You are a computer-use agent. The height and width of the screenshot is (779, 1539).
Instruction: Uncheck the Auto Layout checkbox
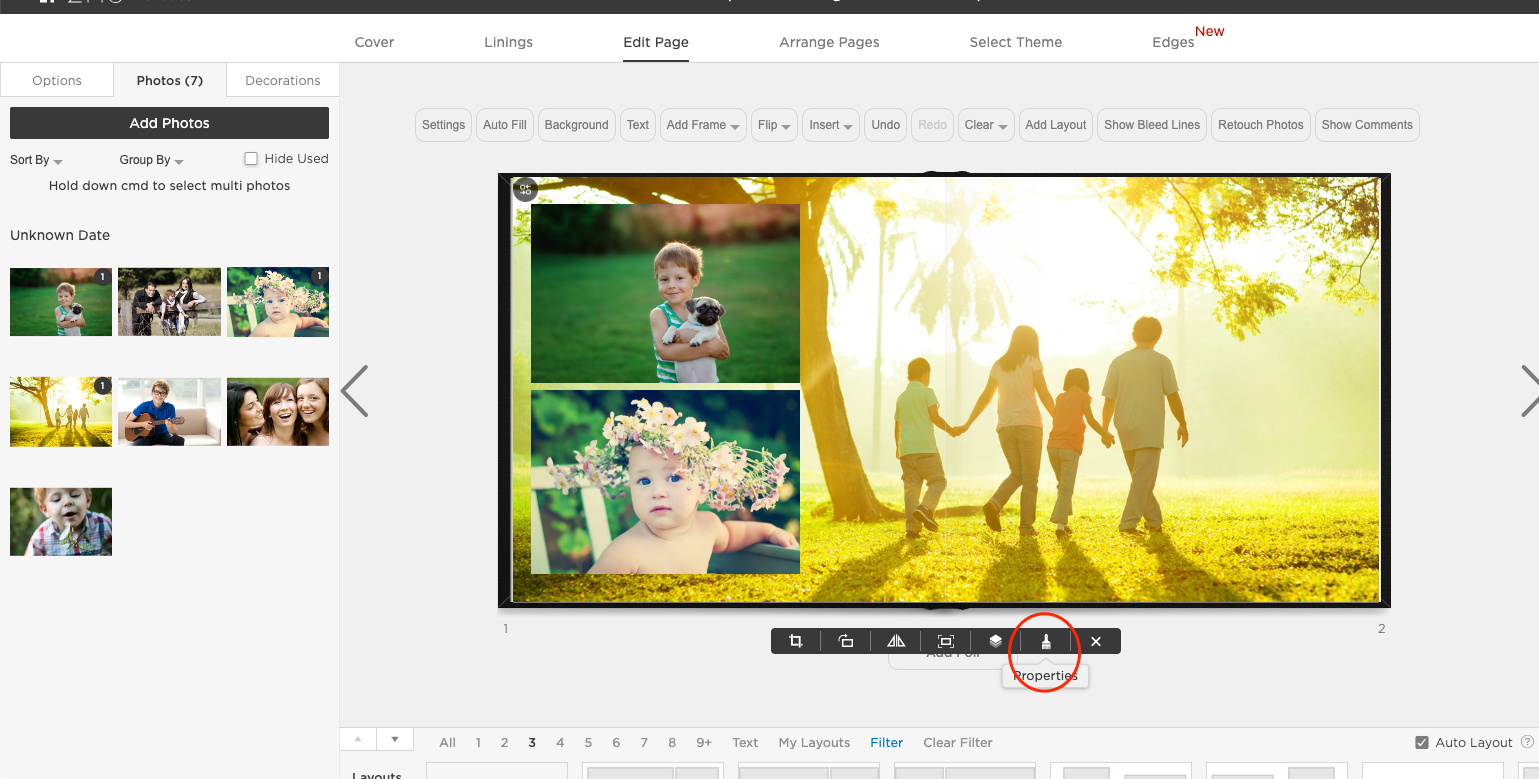[1422, 742]
